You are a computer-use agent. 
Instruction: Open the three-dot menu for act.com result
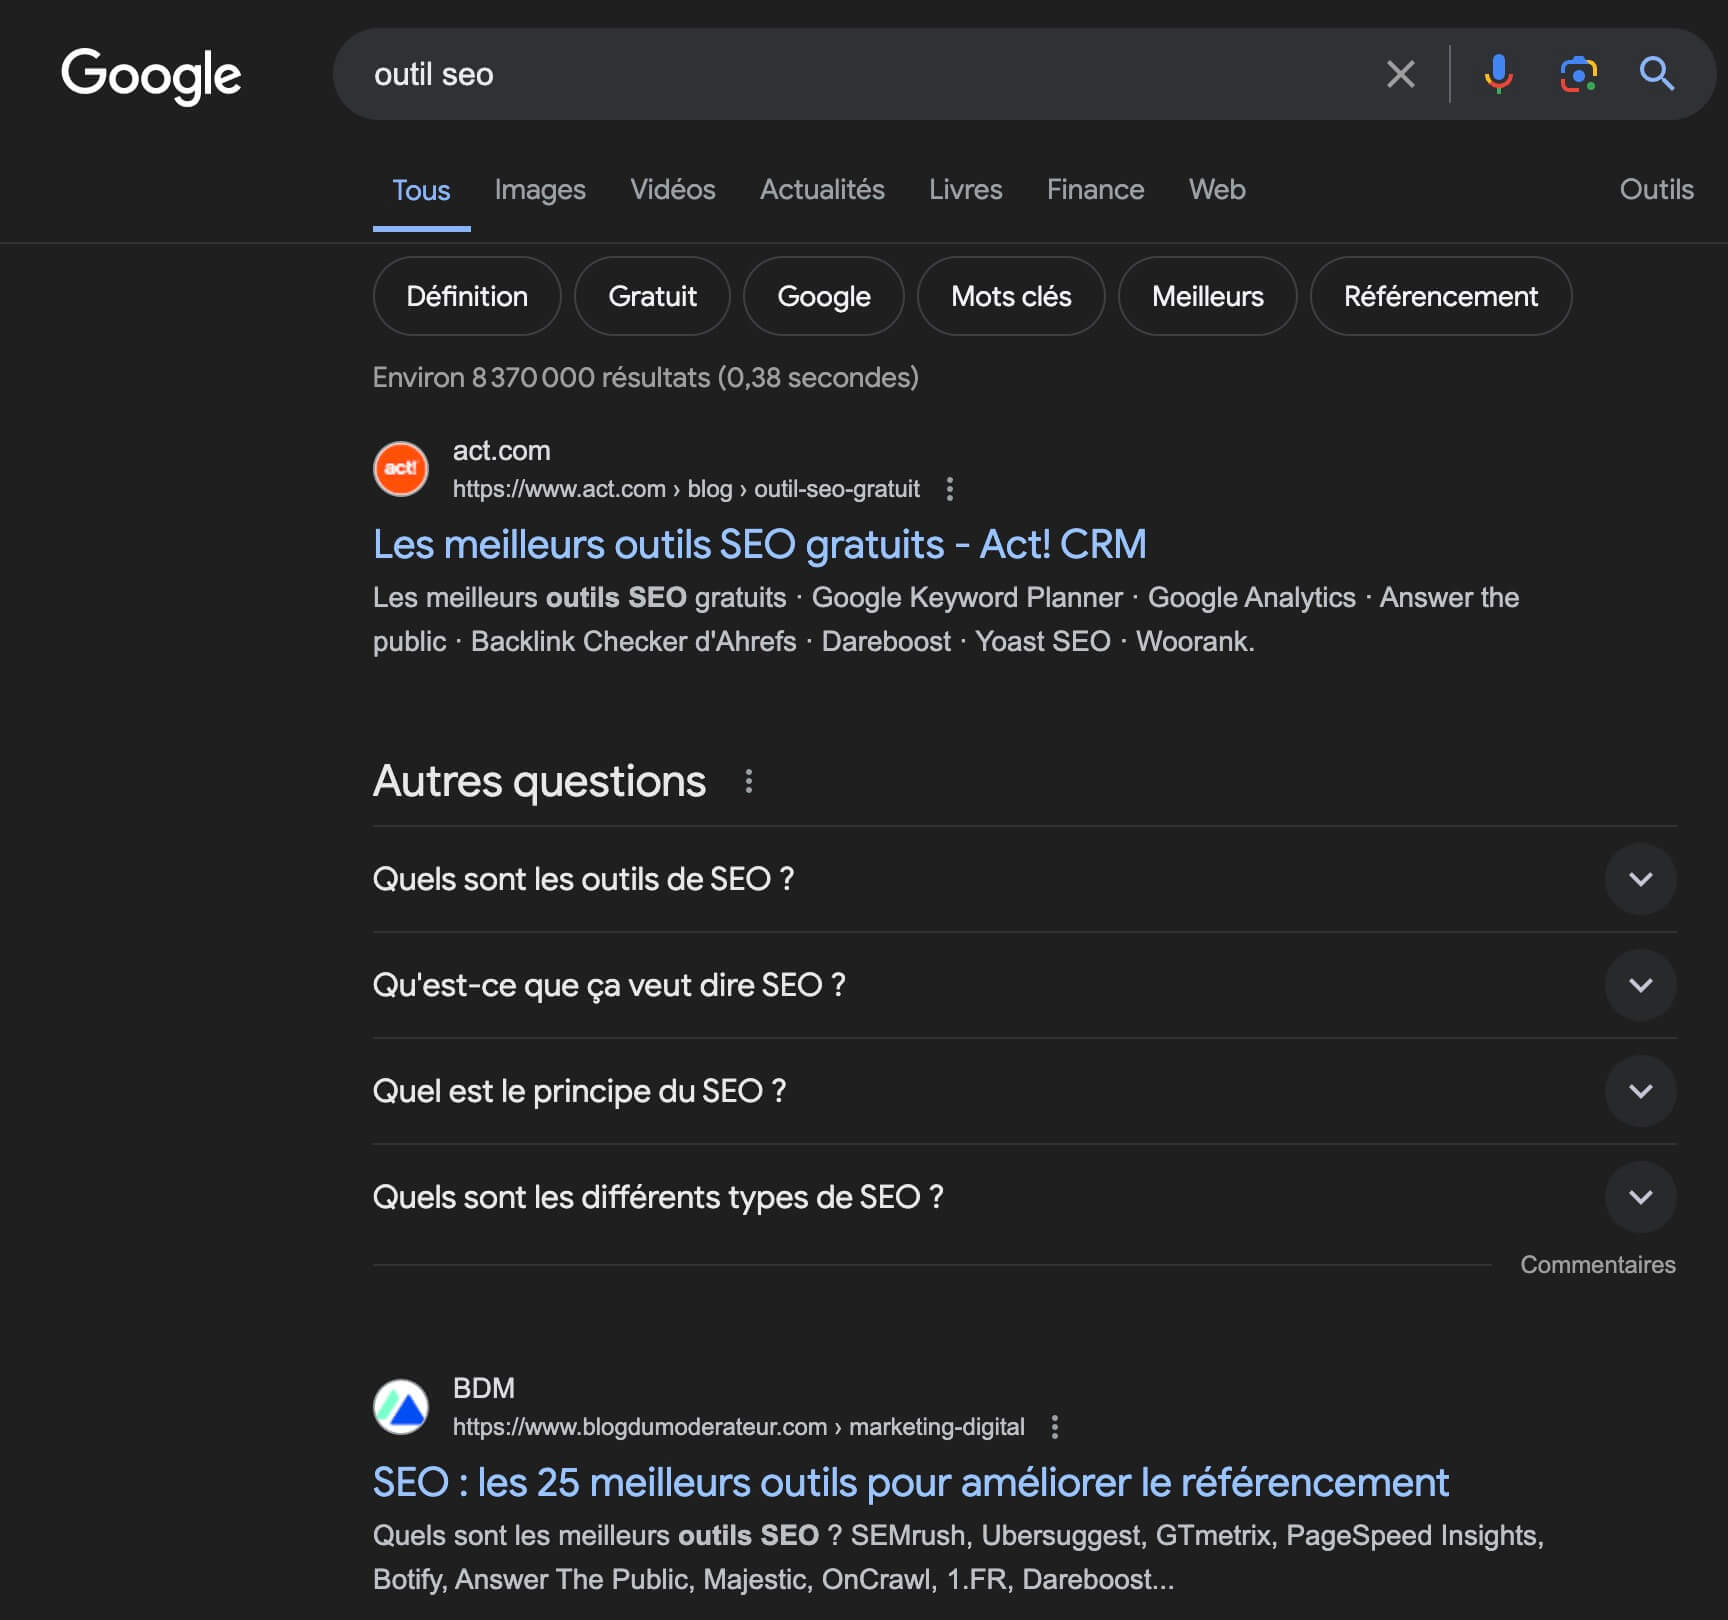point(949,489)
